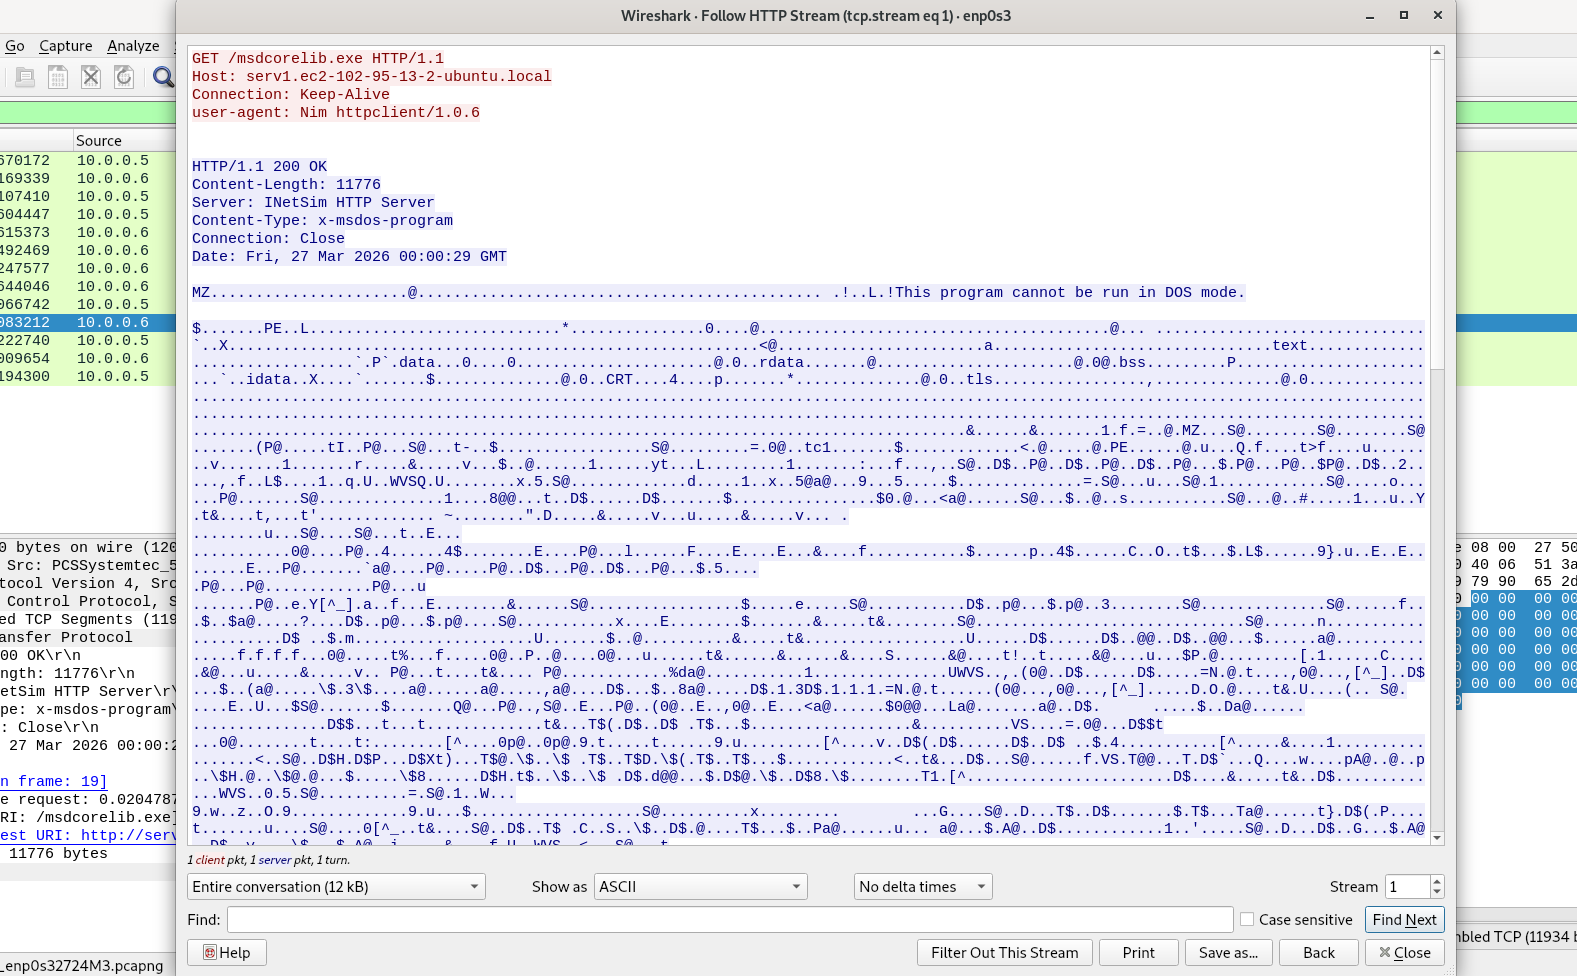Click the Close capture file icon
1577x976 pixels.
[91, 77]
